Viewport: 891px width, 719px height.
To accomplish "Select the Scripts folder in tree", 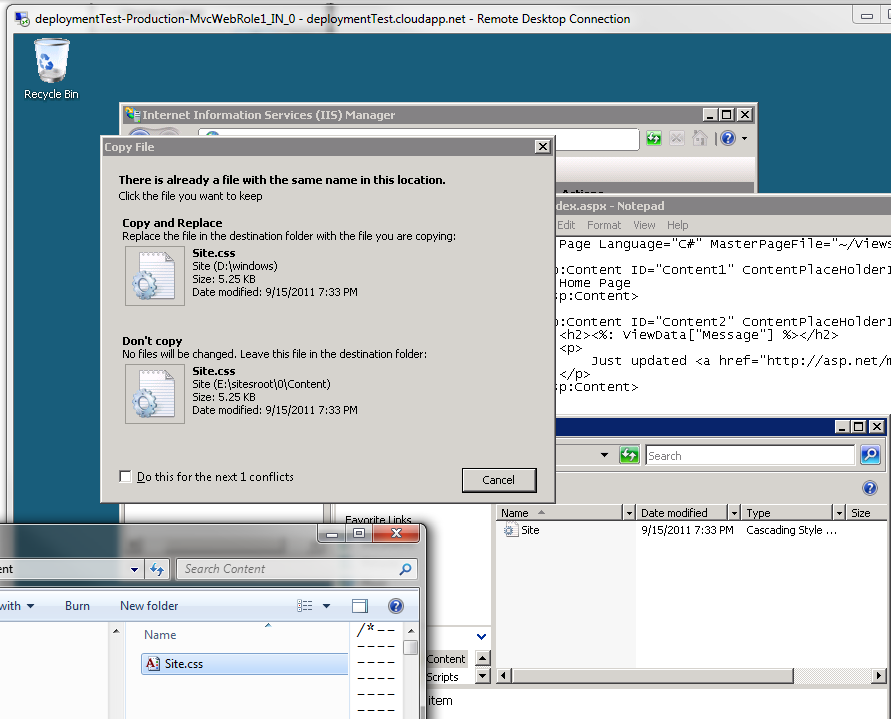I will tap(443, 677).
